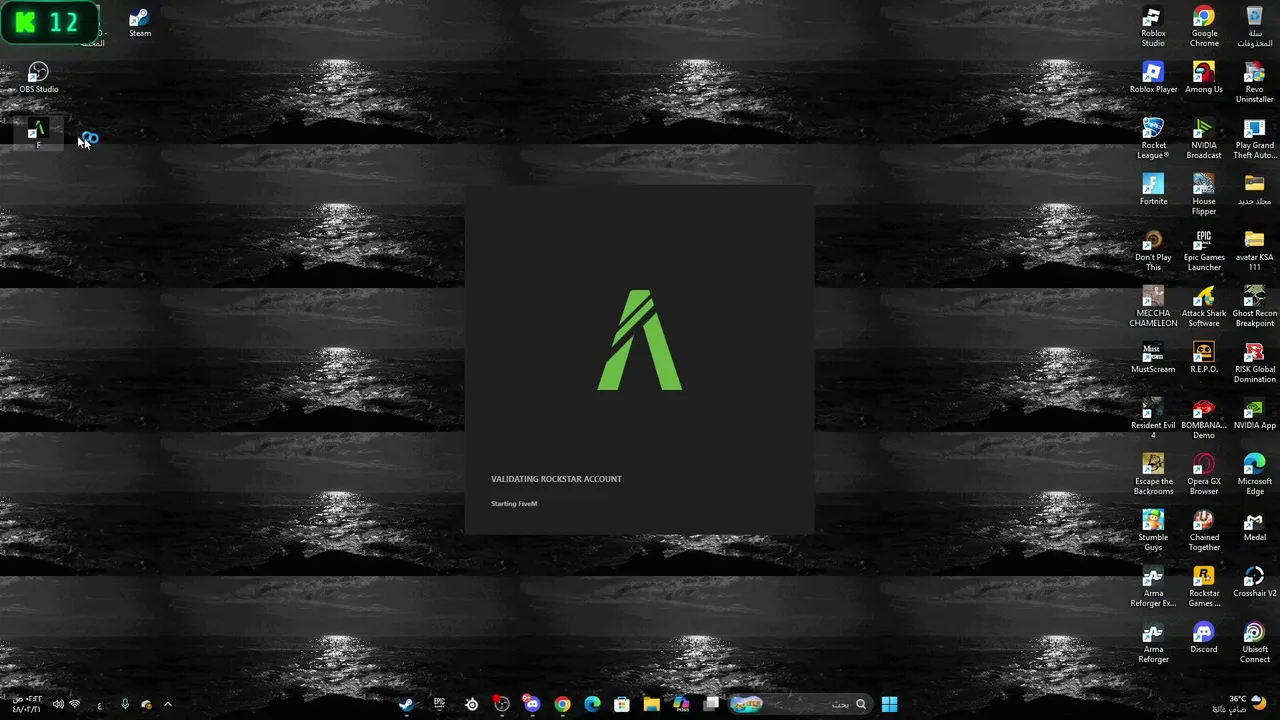The image size is (1280, 720).
Task: Open the Don't Play This shortcut
Action: pyautogui.click(x=1153, y=251)
